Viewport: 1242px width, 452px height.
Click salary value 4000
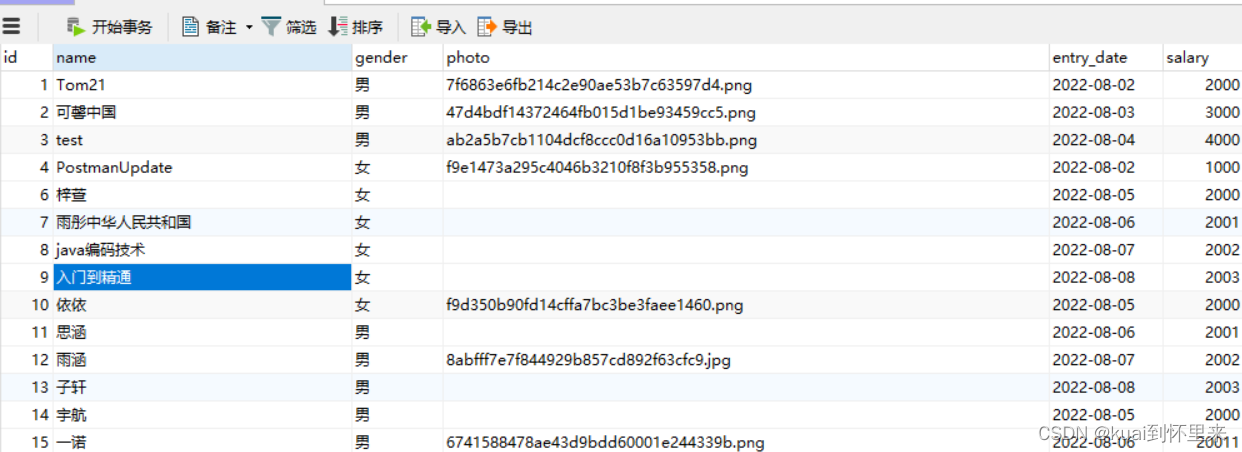[1203, 140]
